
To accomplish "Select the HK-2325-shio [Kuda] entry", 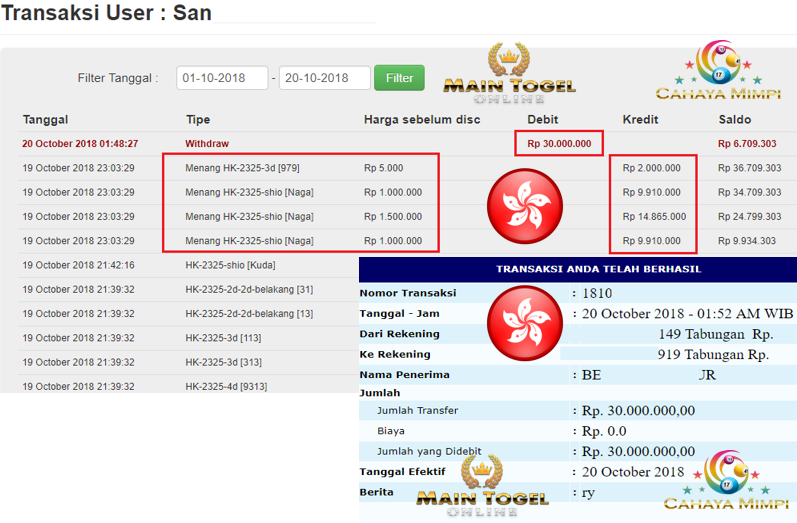I will click(230, 265).
